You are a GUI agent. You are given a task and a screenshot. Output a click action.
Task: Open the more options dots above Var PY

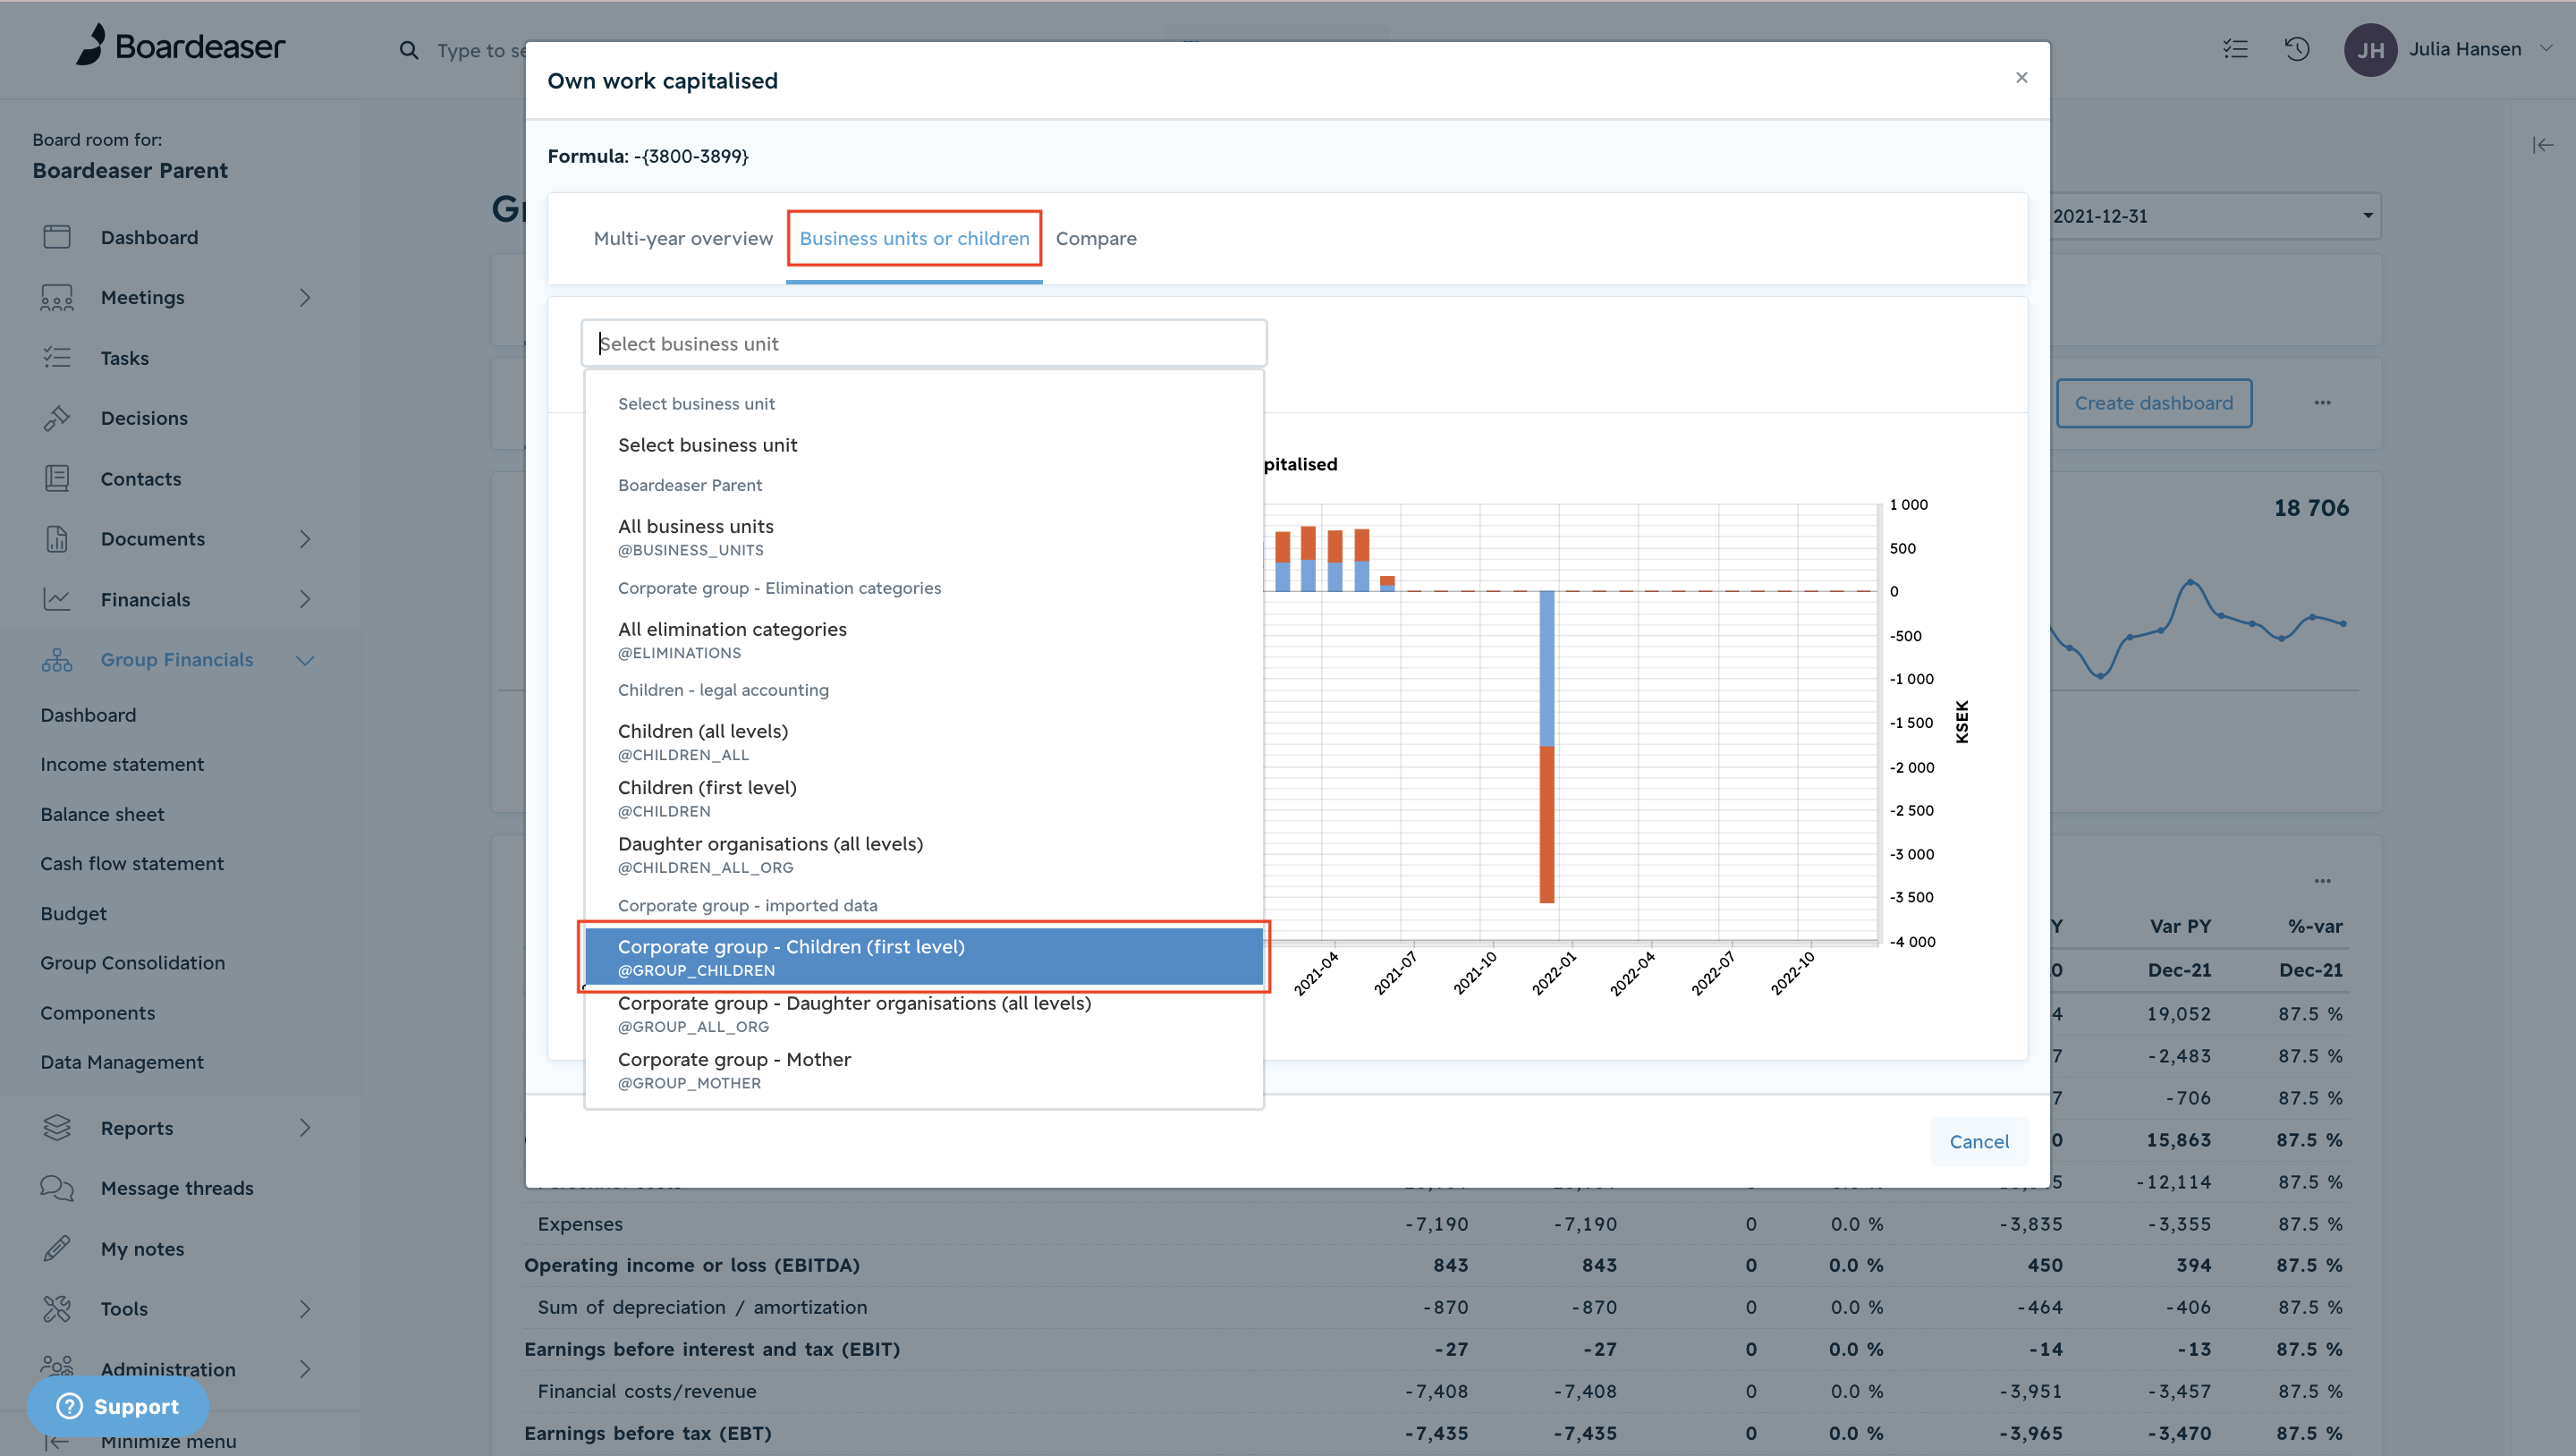(2322, 881)
